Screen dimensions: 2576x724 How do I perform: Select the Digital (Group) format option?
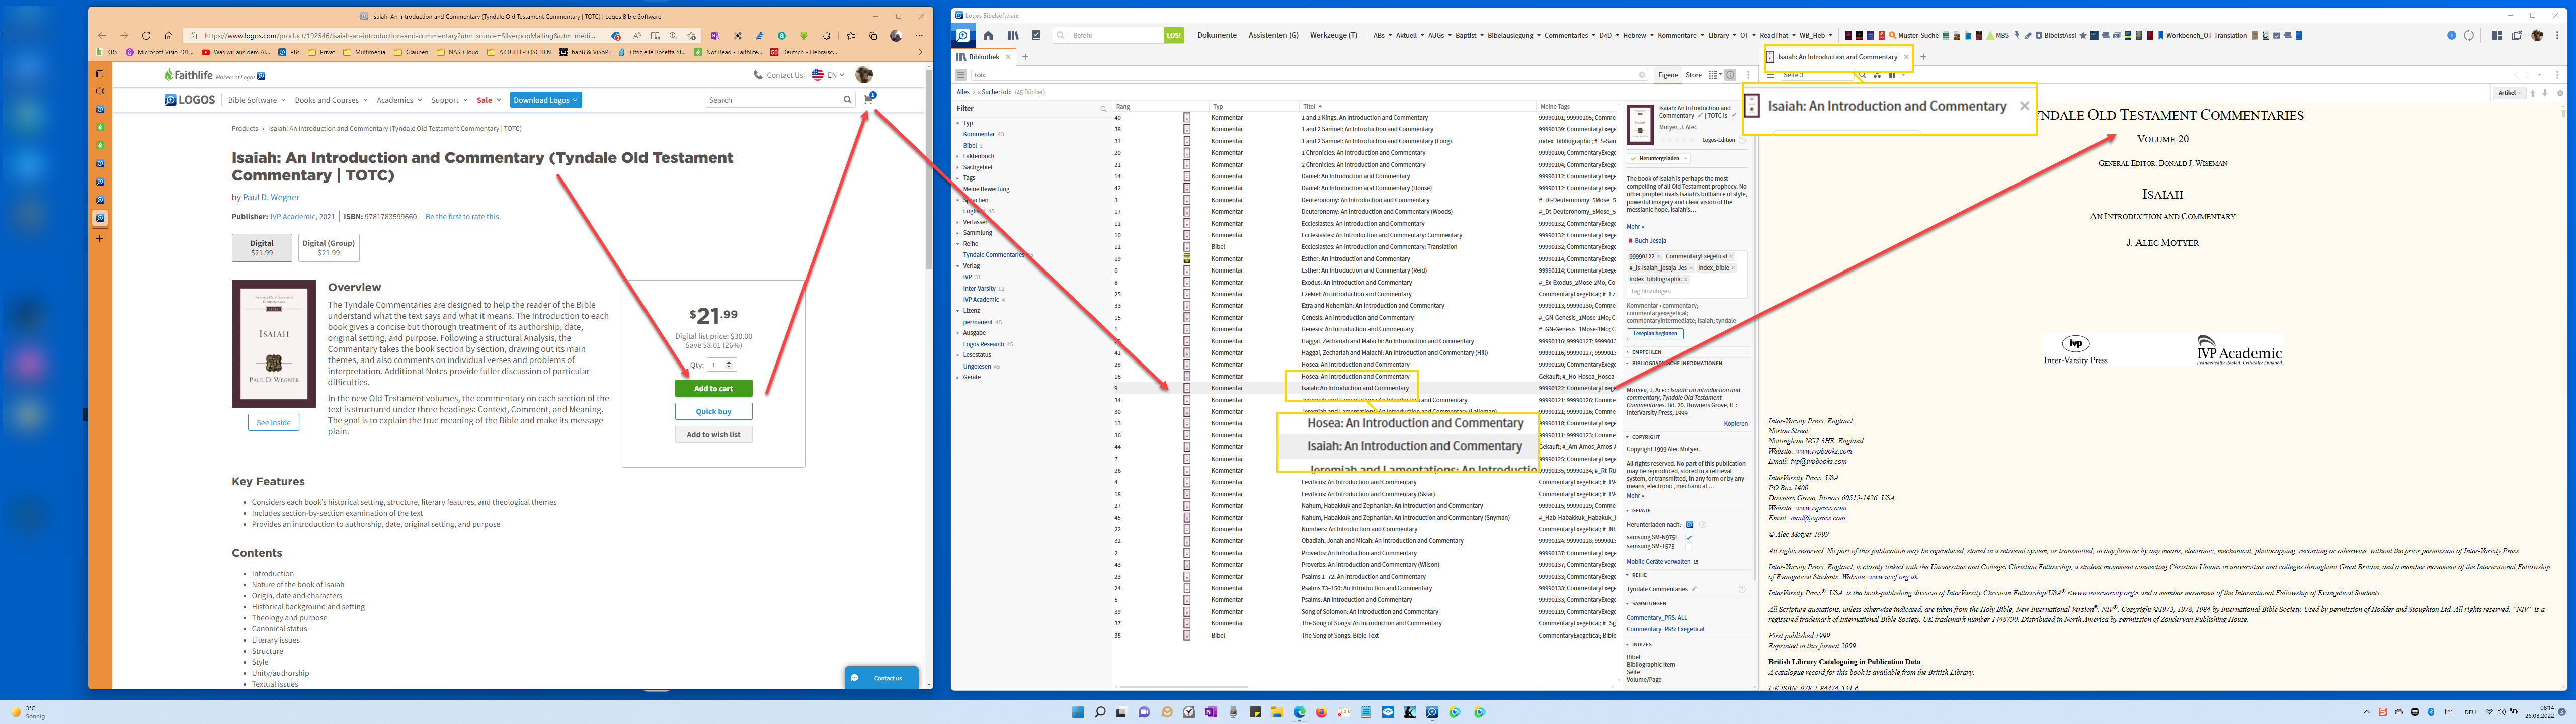click(329, 247)
